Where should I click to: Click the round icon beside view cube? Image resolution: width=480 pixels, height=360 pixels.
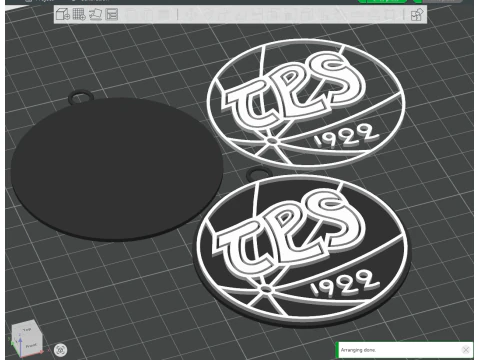point(60,350)
